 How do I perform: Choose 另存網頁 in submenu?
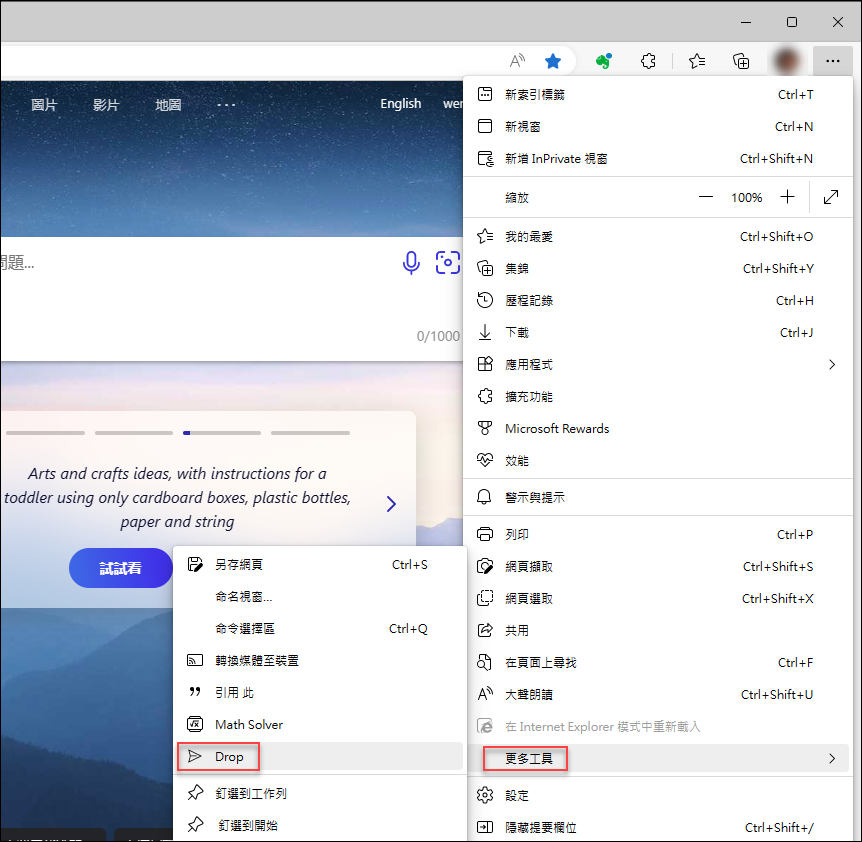[319, 564]
